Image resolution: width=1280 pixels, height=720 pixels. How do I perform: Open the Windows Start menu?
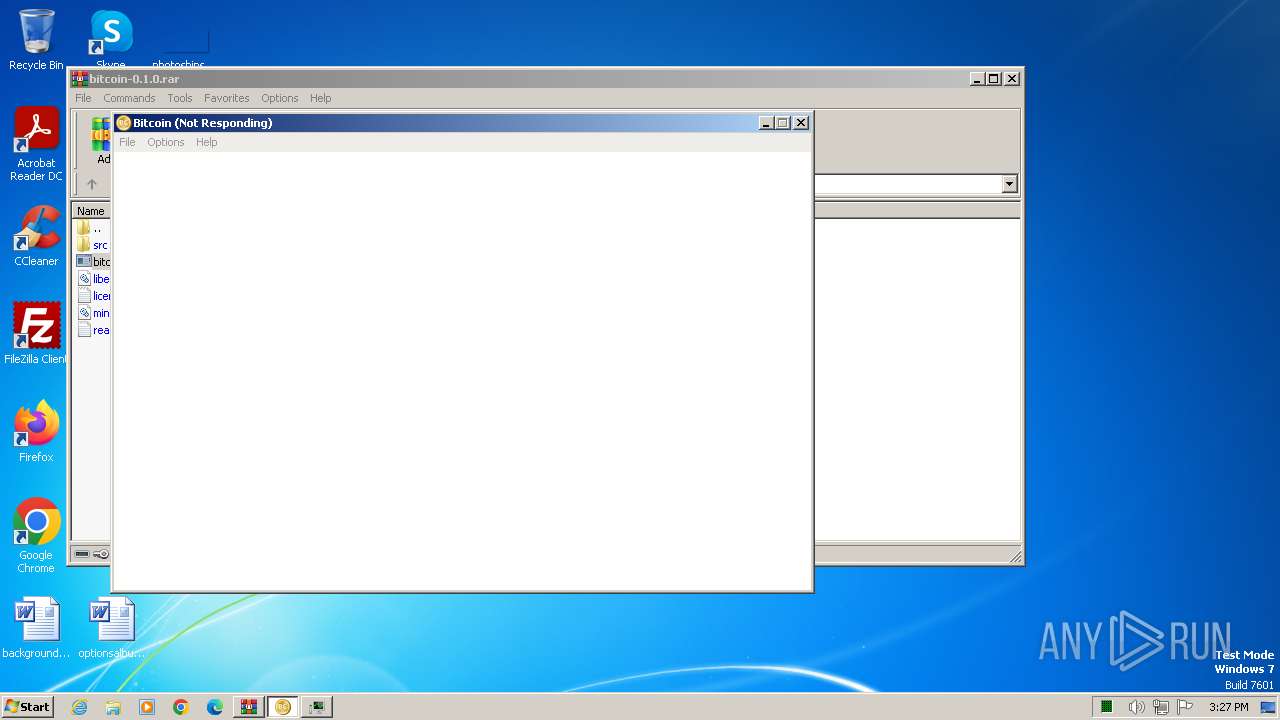(27, 707)
